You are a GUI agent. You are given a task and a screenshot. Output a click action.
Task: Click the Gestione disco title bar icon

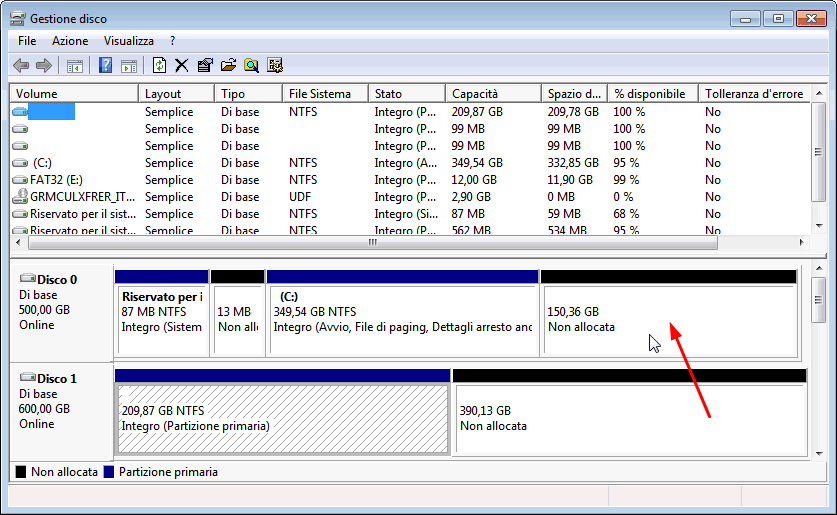(18, 19)
